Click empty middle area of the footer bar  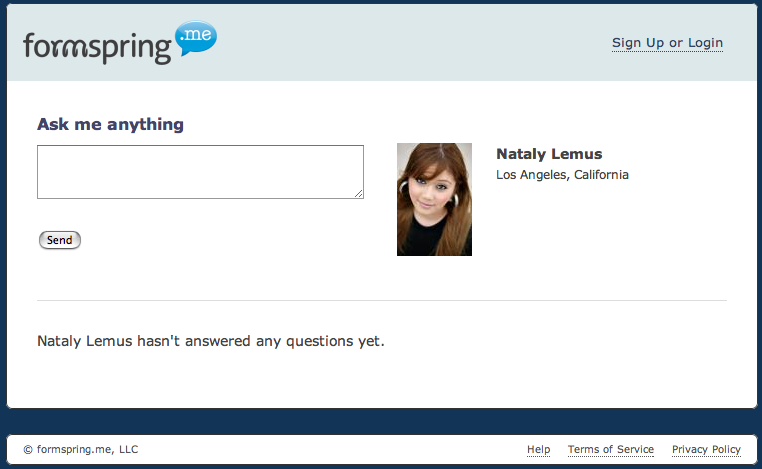coord(330,450)
